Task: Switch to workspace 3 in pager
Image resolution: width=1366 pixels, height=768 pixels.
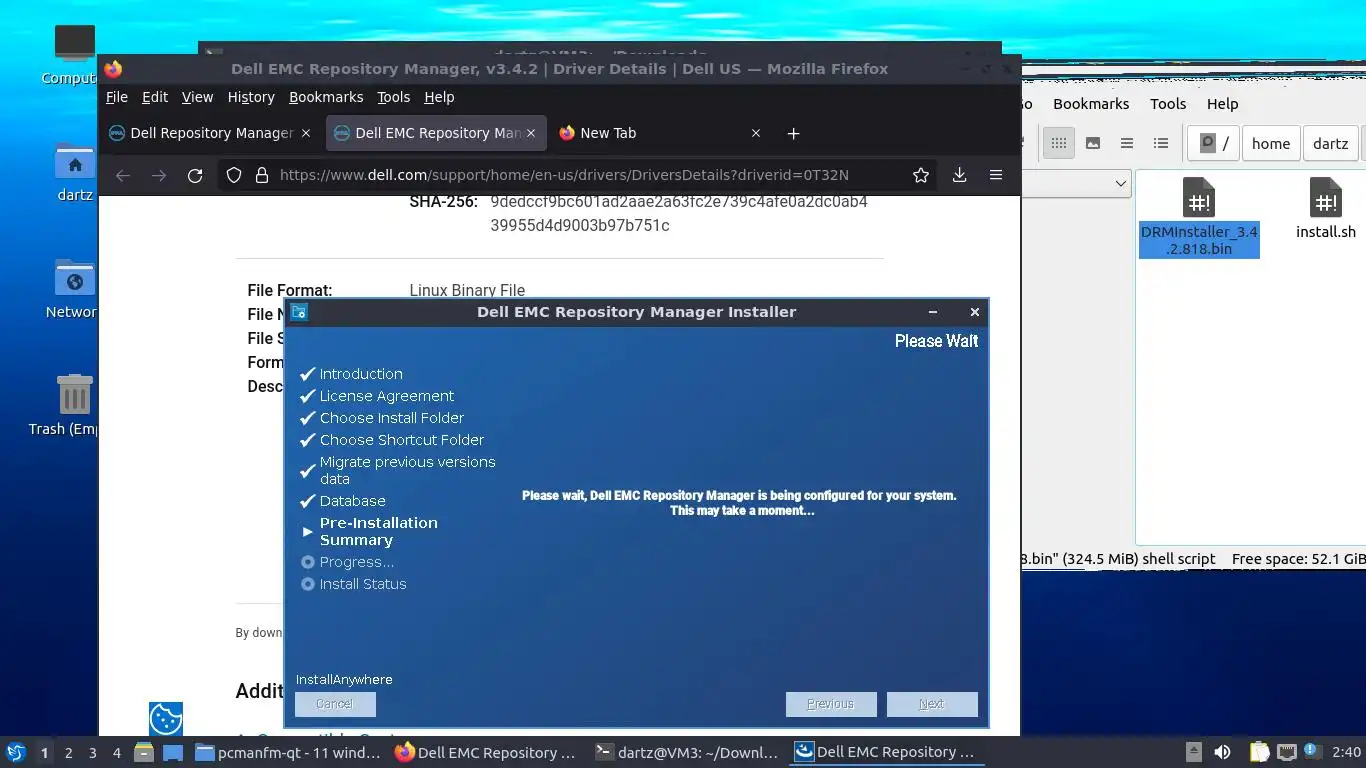Action: tap(93, 753)
